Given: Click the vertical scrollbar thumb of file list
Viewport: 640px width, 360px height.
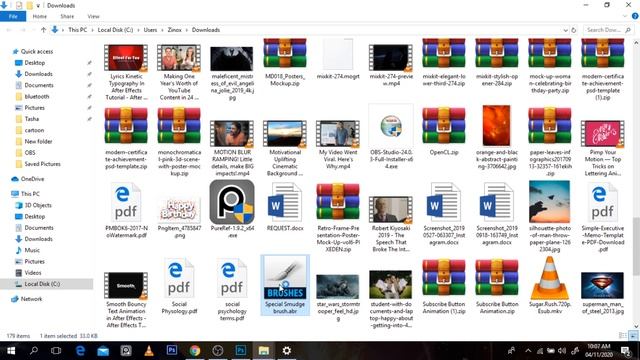Looking at the screenshot, I should pyautogui.click(x=636, y=247).
